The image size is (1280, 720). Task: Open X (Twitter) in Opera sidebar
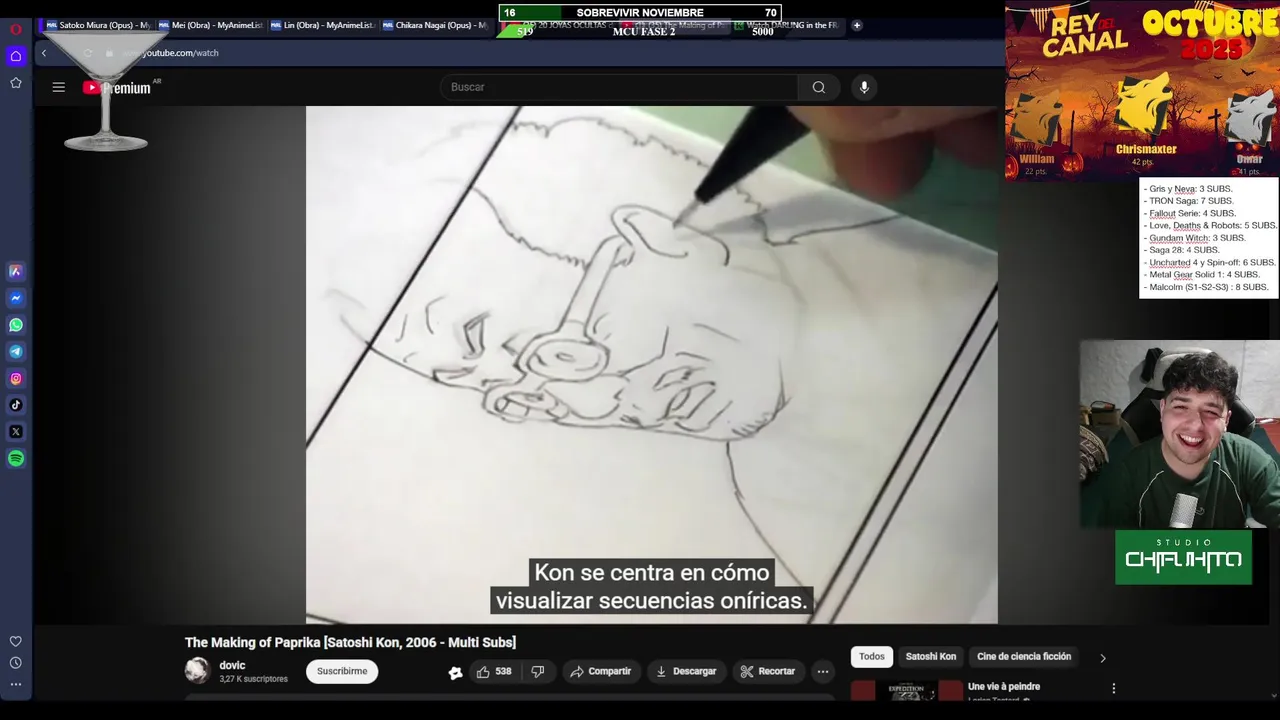pyautogui.click(x=16, y=432)
